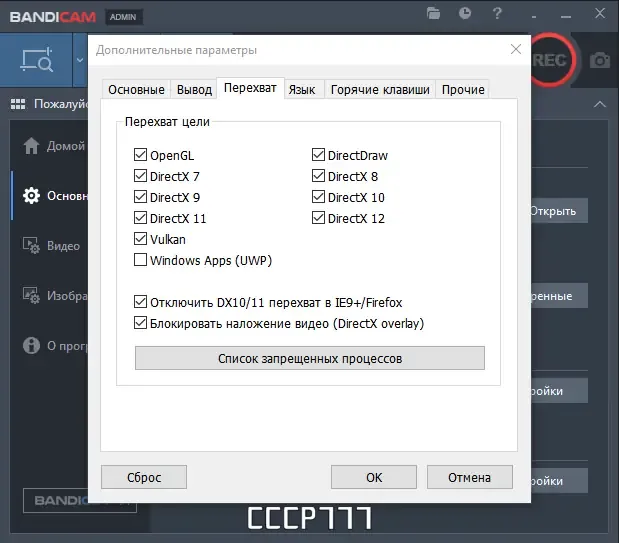Toggle the DirectX 7 checkbox

(x=140, y=176)
